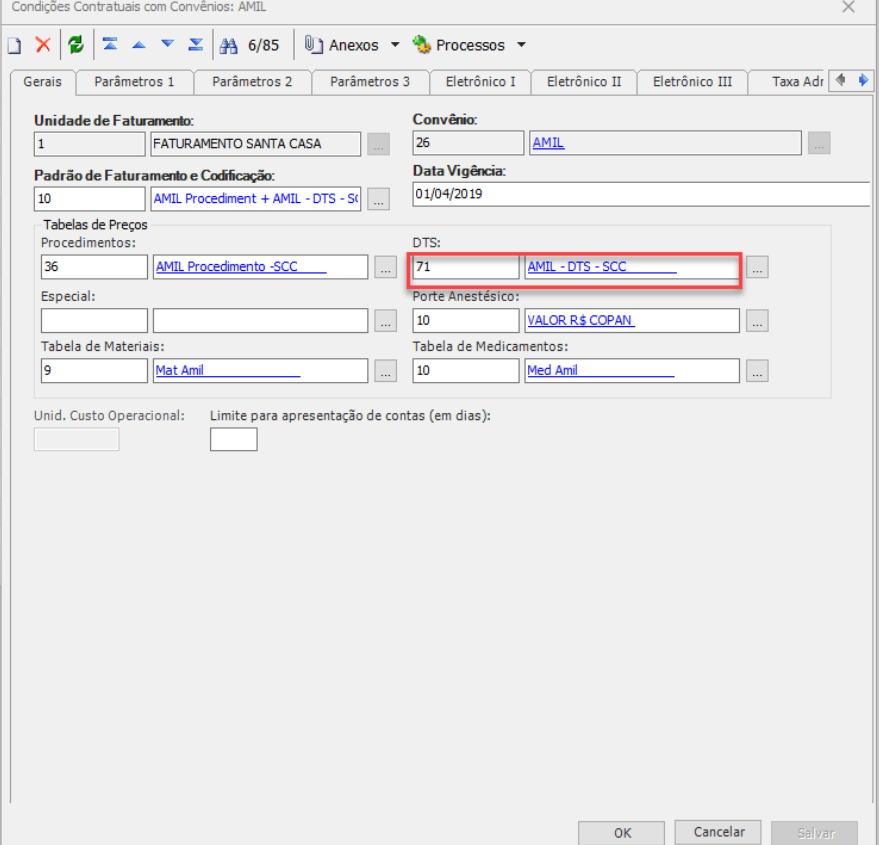The image size is (879, 845).
Task: Click the Anexos paperclip icon
Action: coord(313,44)
